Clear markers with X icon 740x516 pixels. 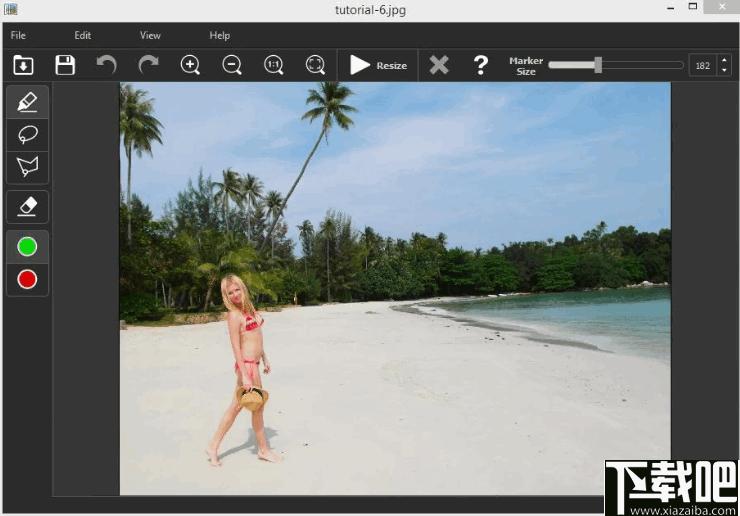point(439,65)
